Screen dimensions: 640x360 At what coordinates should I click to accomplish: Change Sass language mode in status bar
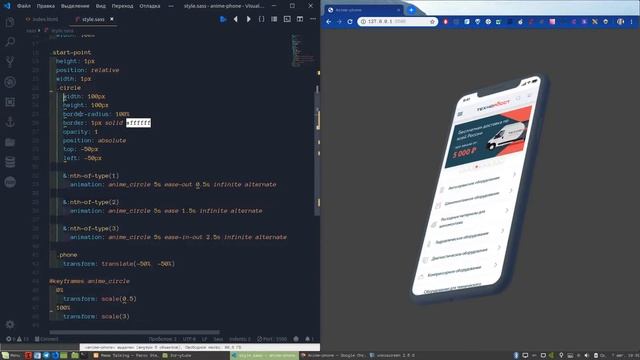[x=218, y=339]
